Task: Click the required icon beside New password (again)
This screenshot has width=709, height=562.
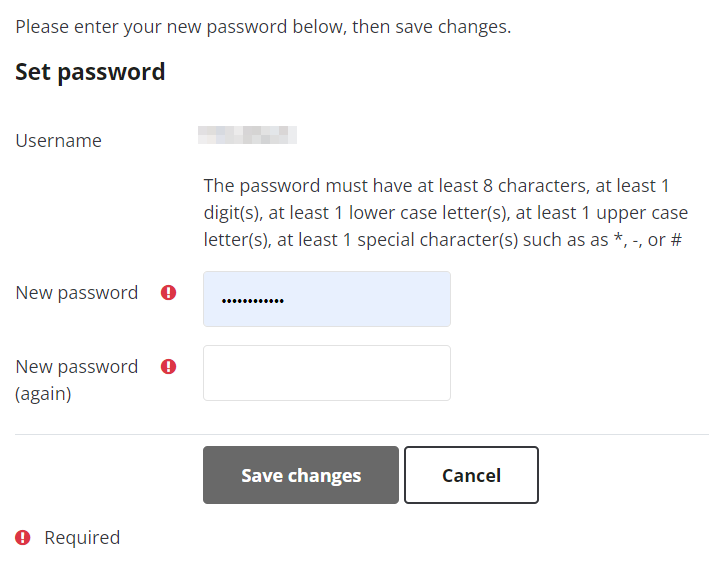Action: (x=168, y=366)
